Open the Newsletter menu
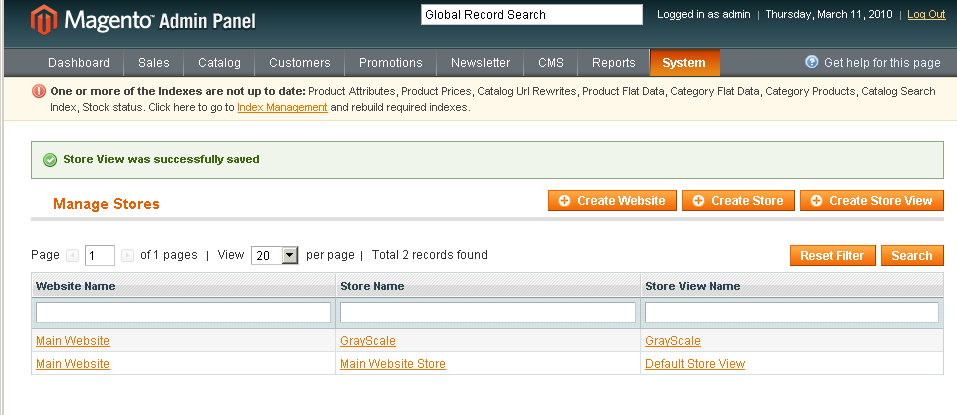Screen dimensions: 957x415 pyautogui.click(x=480, y=63)
